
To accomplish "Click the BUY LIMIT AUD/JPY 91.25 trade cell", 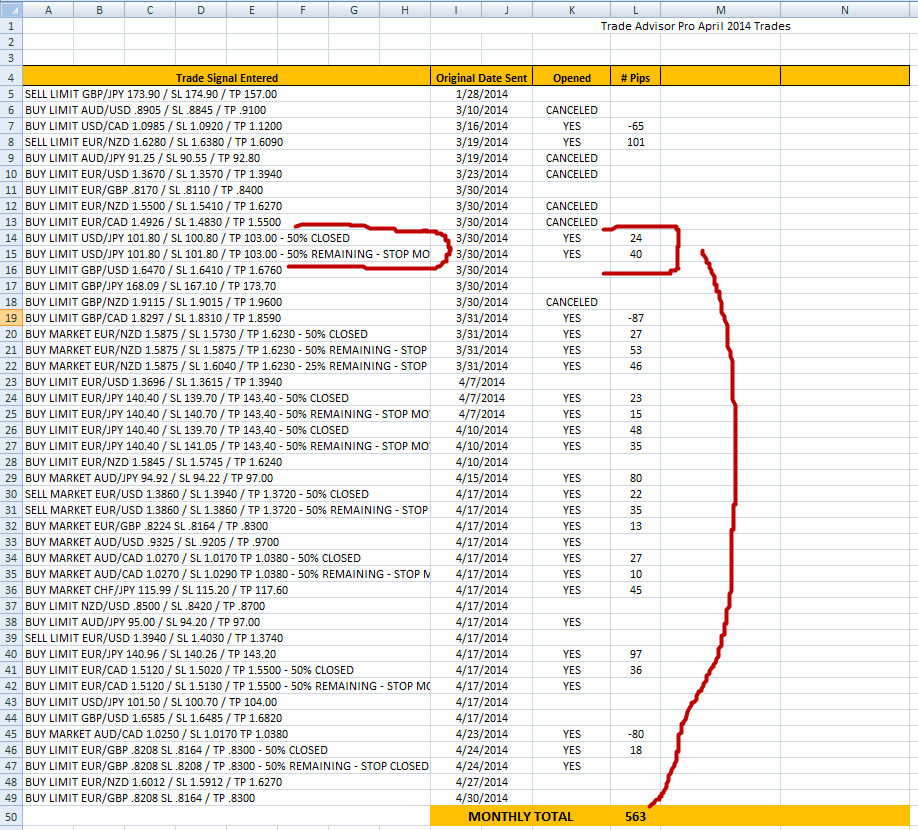I will click(x=227, y=158).
